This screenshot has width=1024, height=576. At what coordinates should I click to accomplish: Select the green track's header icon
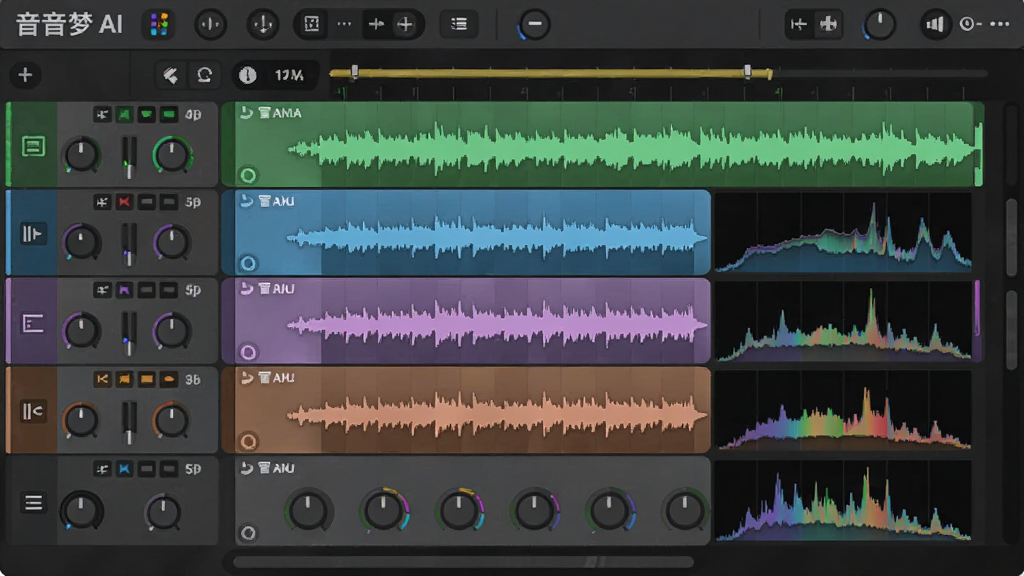pyautogui.click(x=33, y=146)
